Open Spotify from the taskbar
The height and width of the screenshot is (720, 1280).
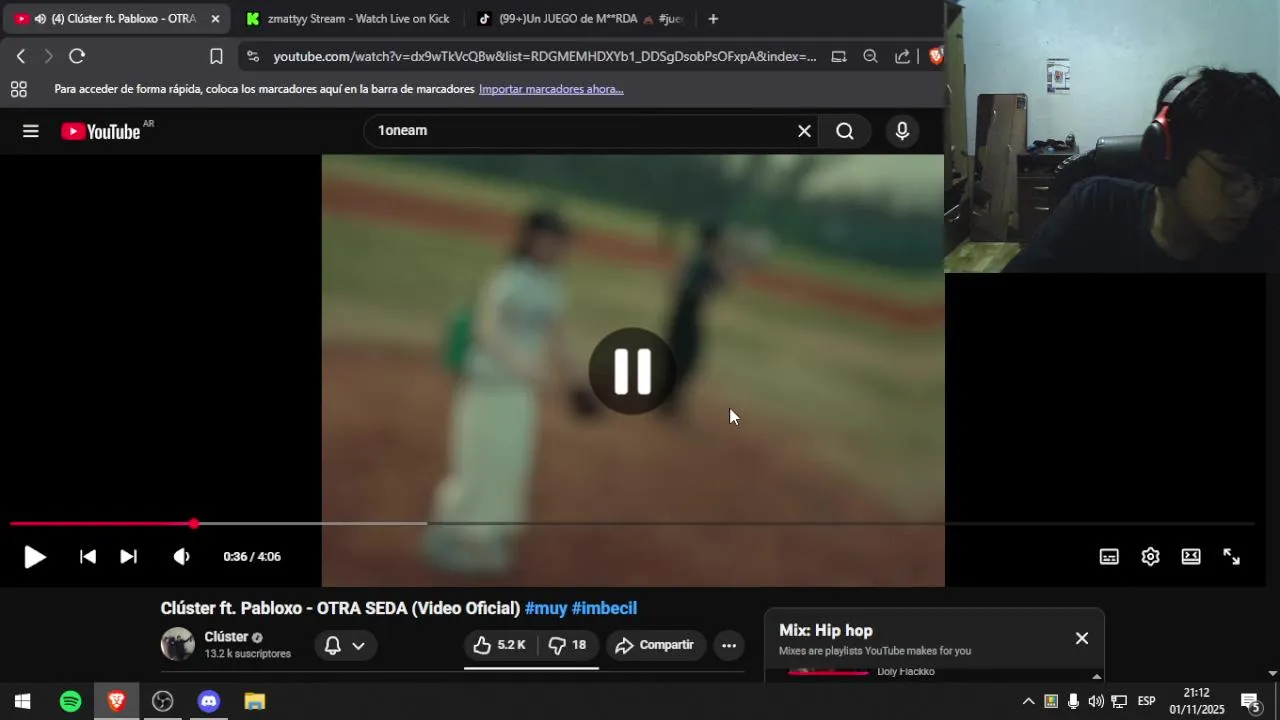coord(70,701)
